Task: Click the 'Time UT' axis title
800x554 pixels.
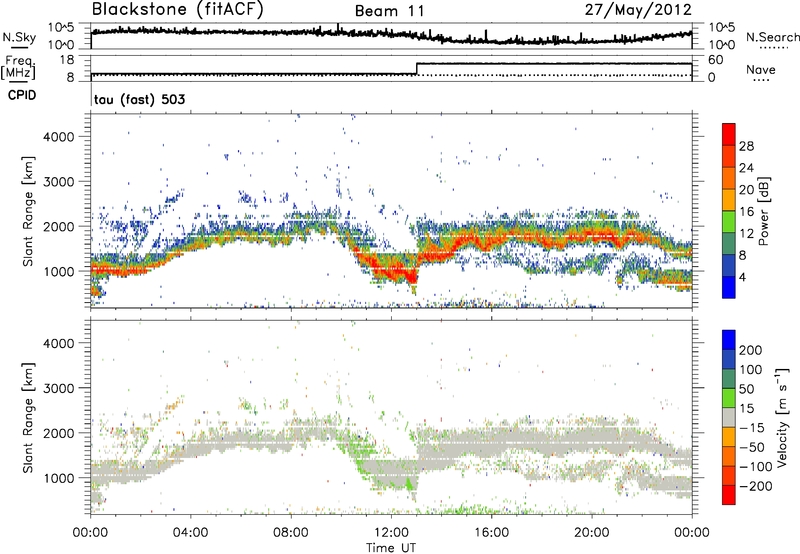Action: click(x=391, y=548)
